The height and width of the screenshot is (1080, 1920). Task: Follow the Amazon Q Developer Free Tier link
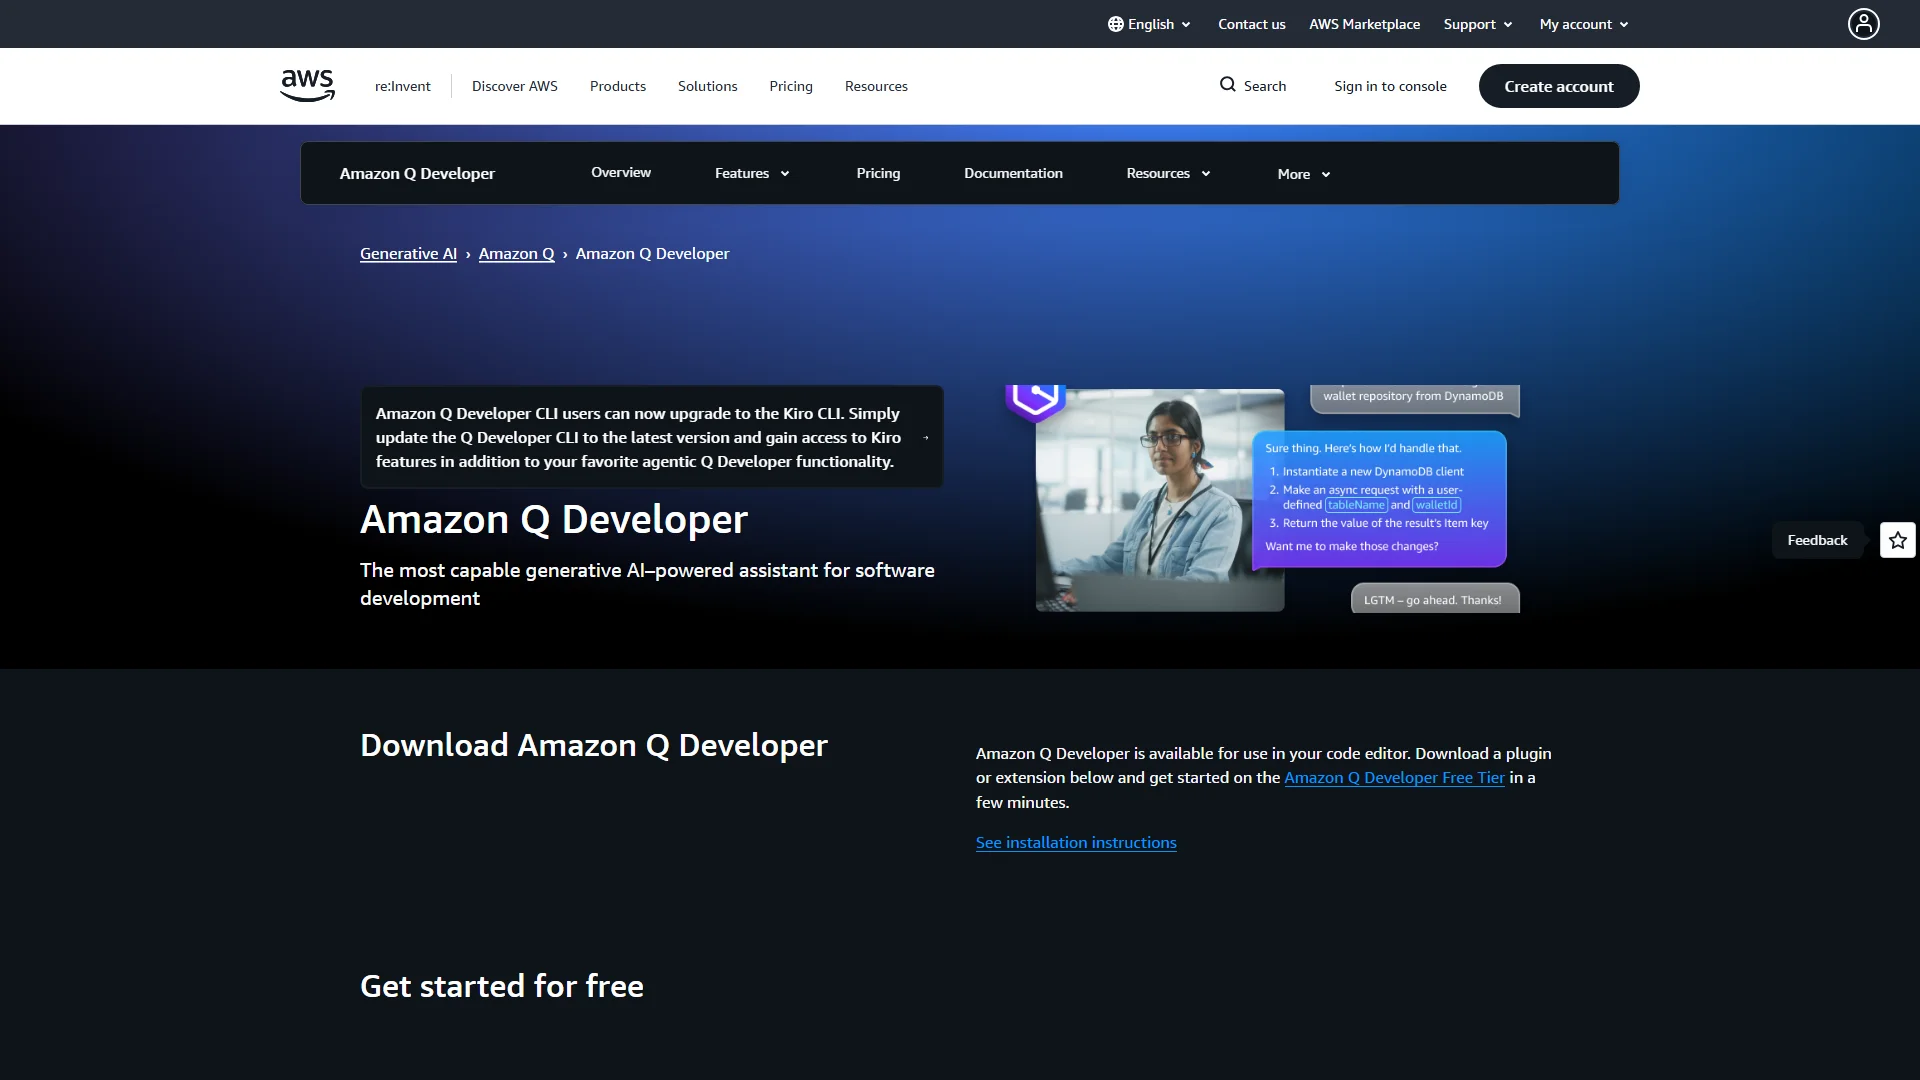tap(1394, 777)
